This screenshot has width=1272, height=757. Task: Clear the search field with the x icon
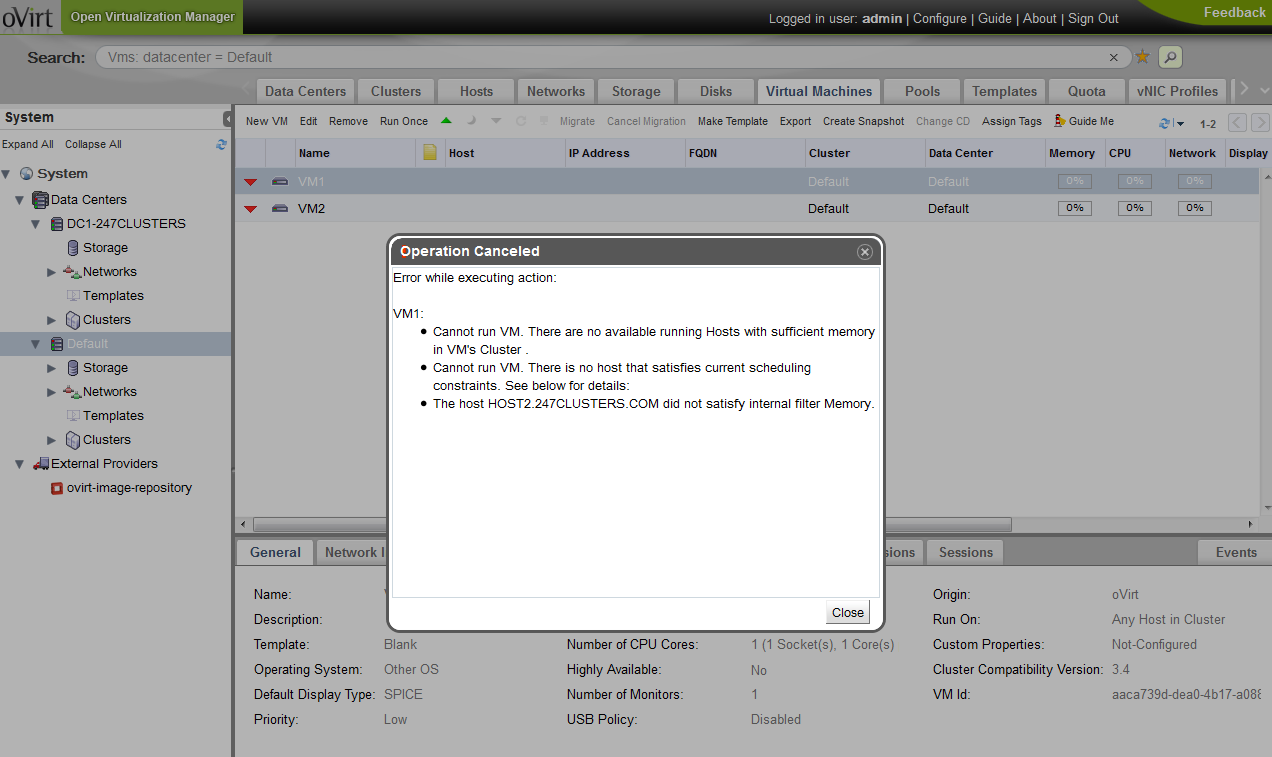click(1114, 58)
